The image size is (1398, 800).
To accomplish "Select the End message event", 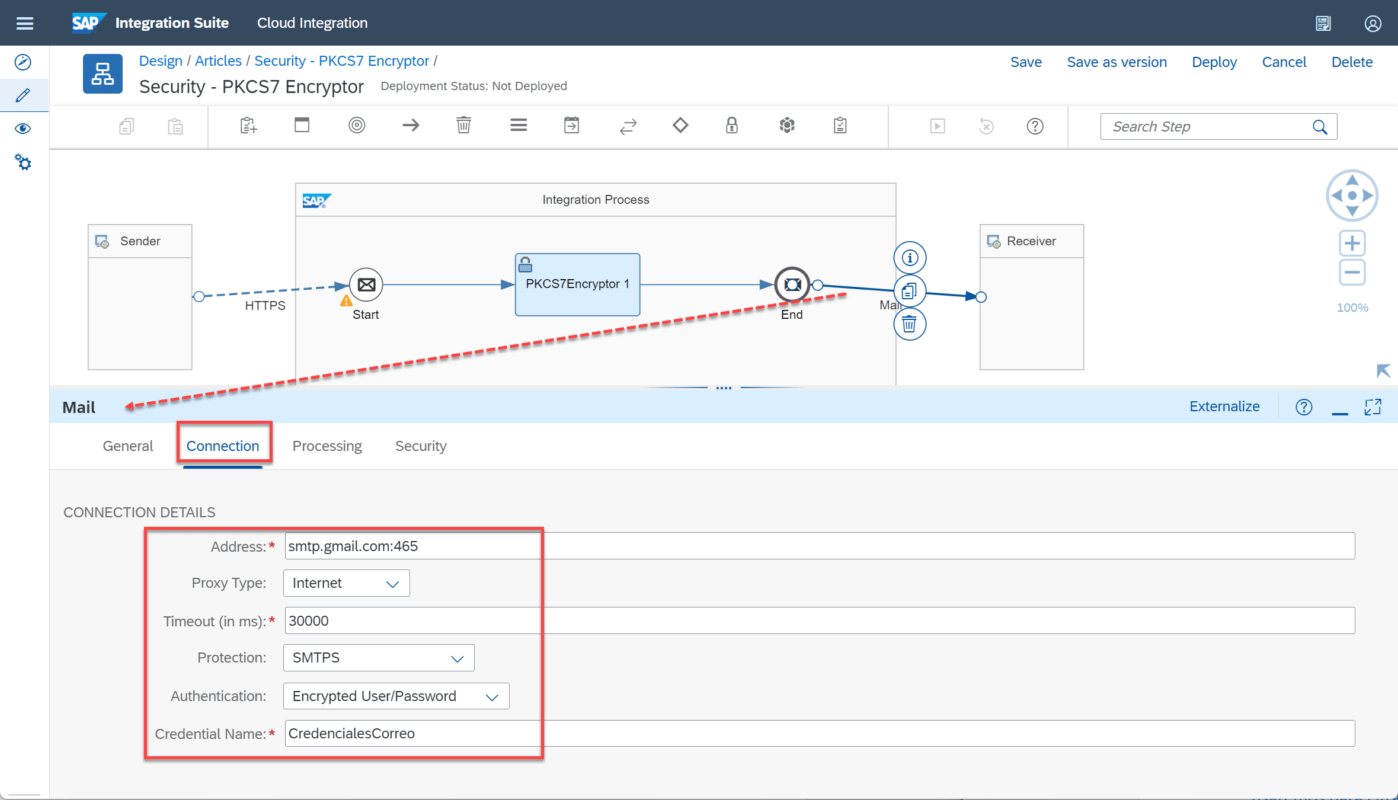I will 792,285.
